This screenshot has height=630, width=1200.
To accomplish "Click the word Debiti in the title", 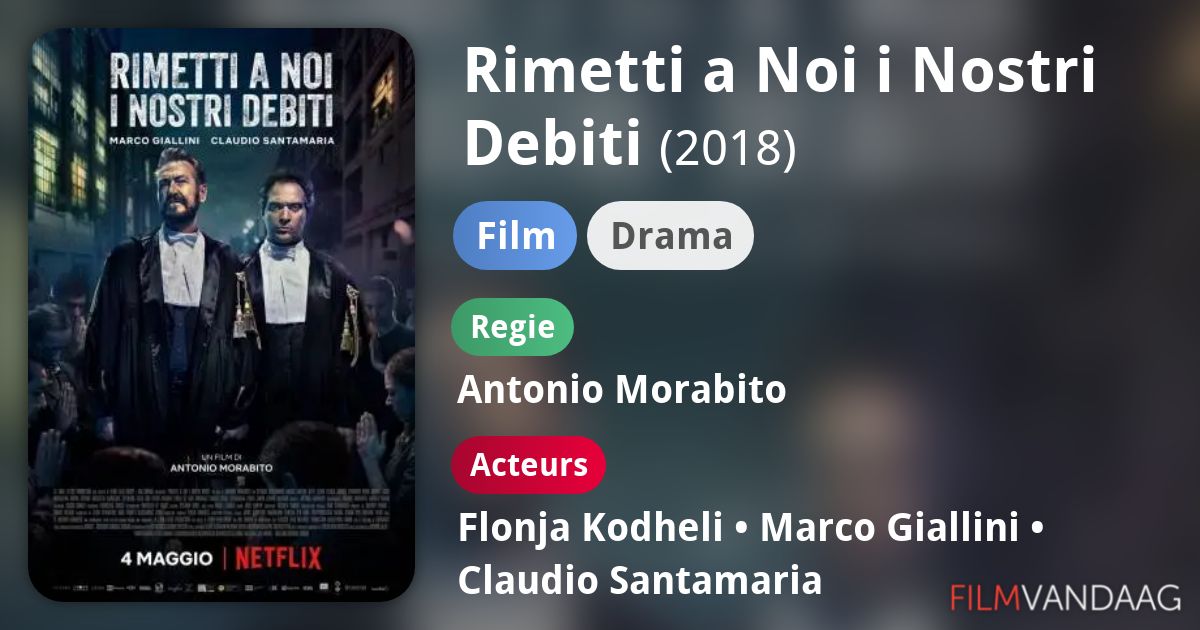I will click(553, 145).
